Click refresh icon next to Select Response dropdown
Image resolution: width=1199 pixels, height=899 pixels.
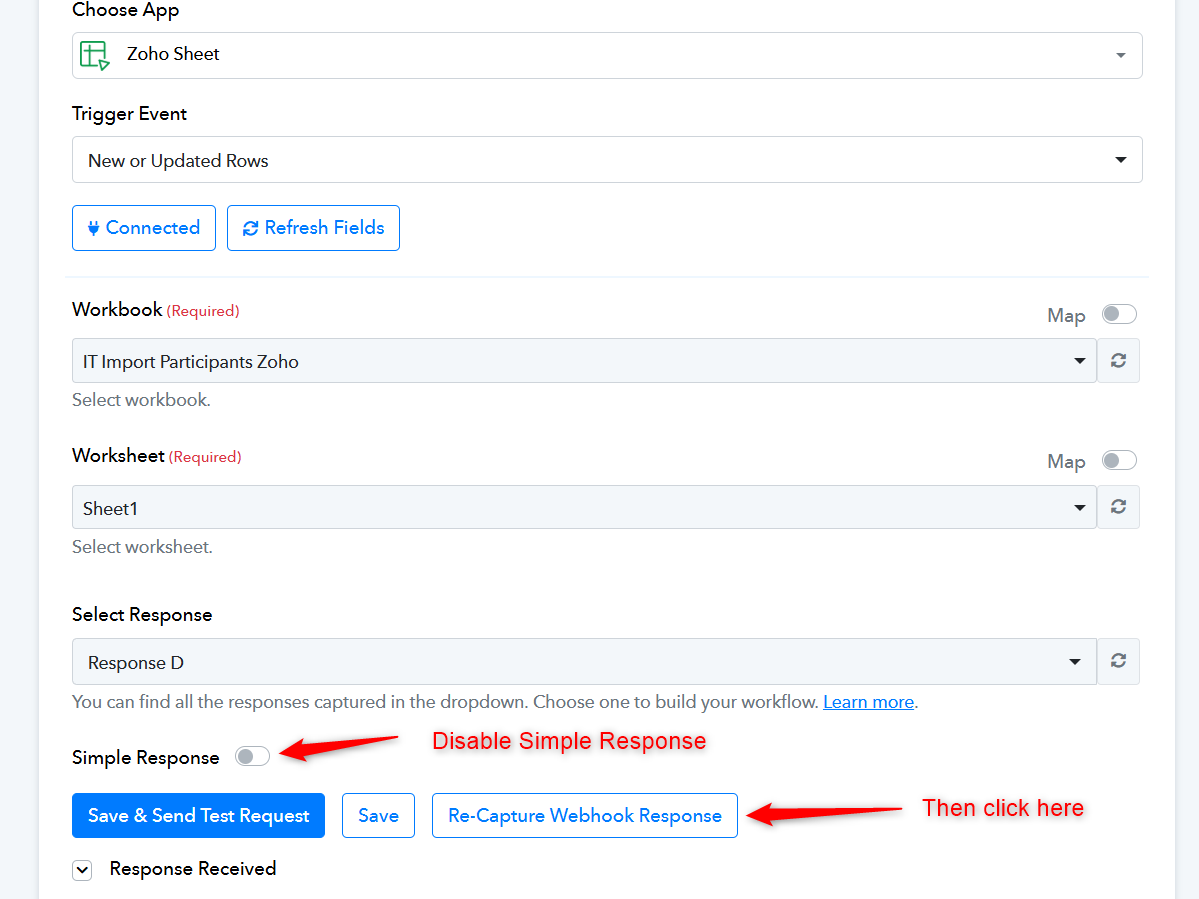coord(1118,661)
